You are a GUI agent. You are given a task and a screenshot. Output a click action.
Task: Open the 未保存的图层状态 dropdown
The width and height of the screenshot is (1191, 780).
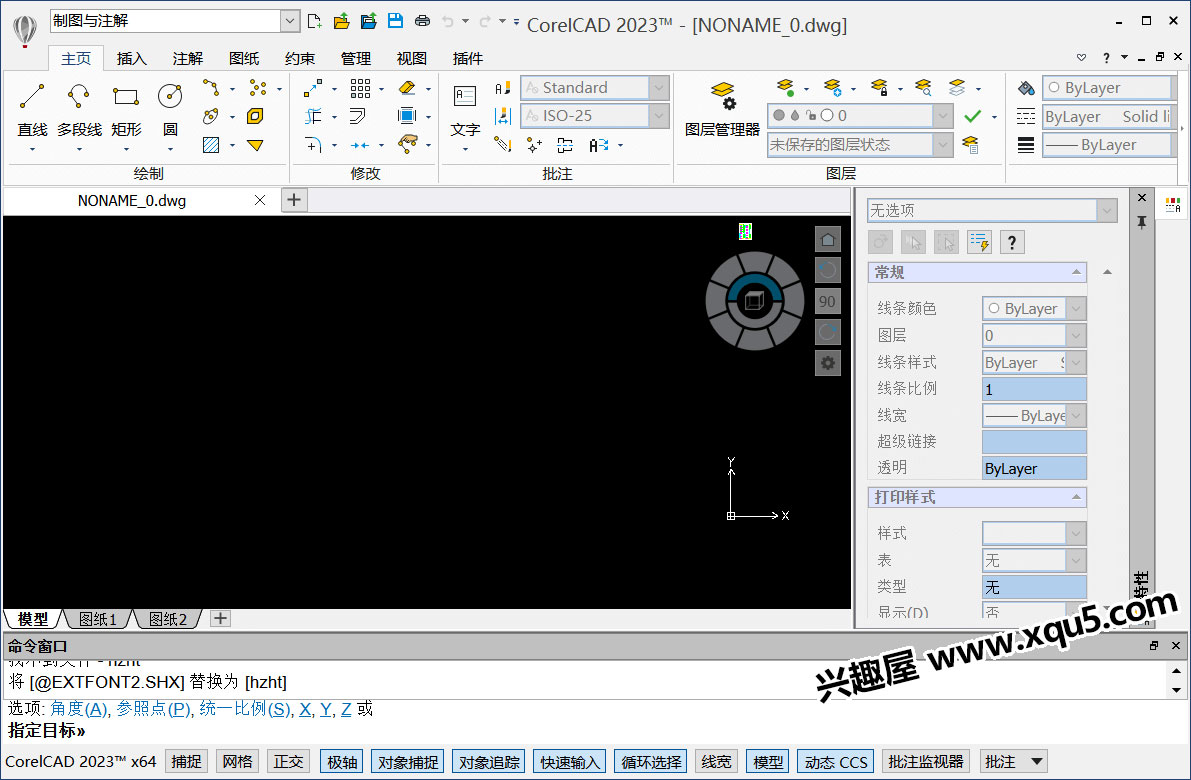click(943, 144)
